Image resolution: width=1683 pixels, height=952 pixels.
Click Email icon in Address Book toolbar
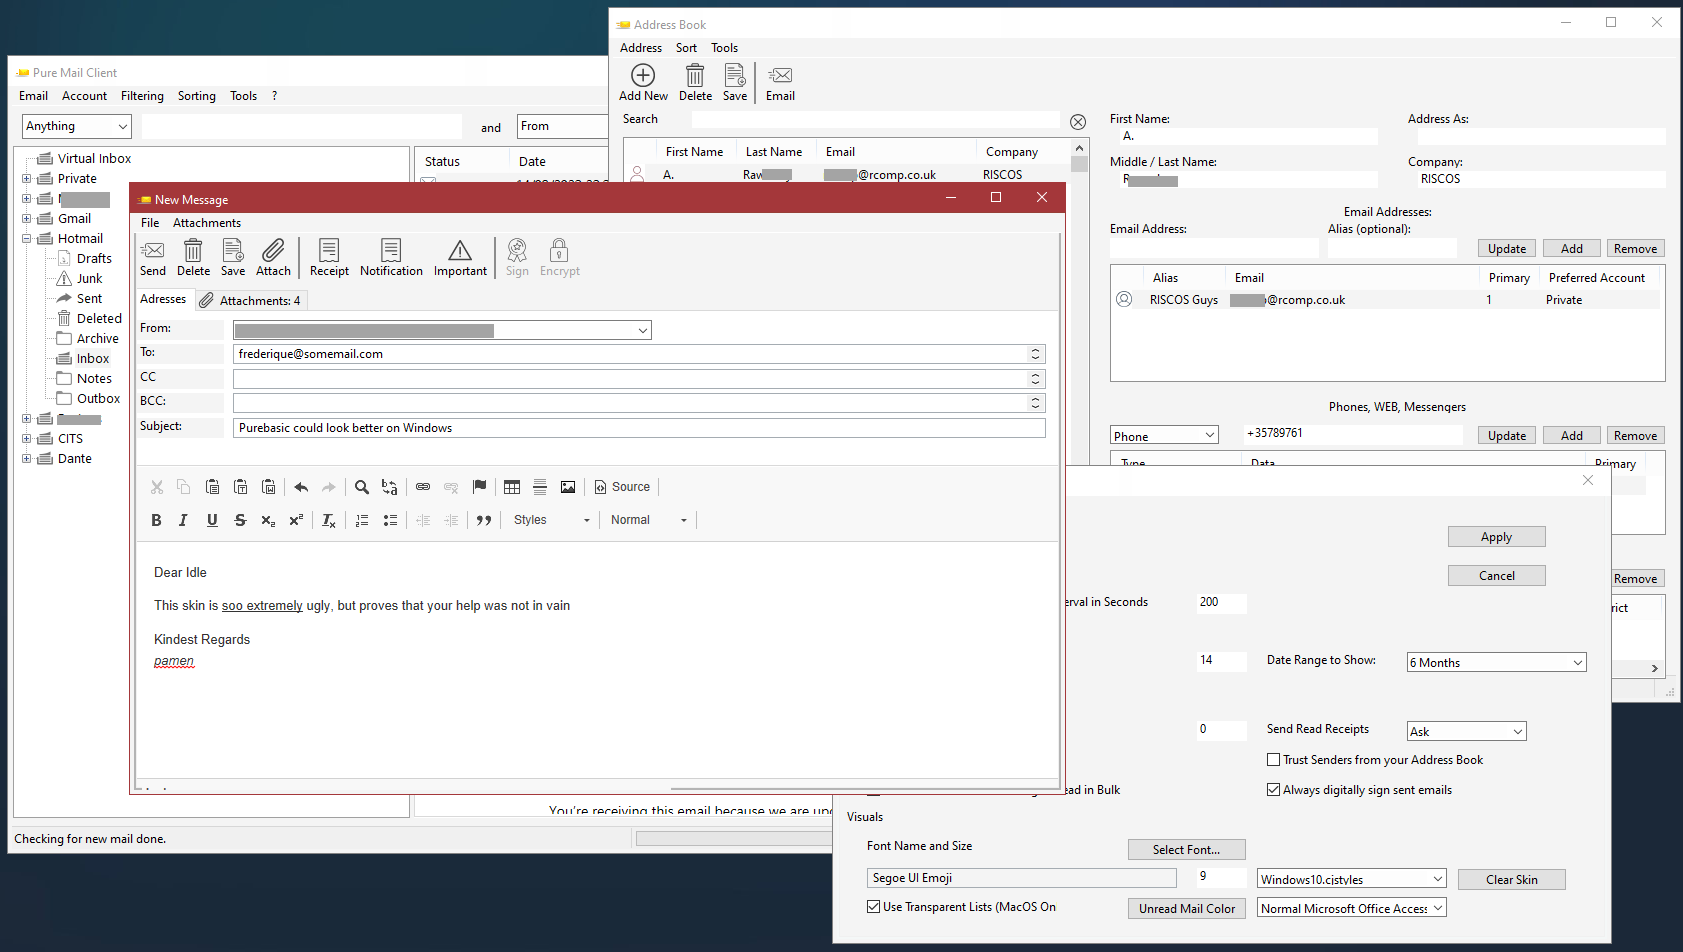point(780,82)
